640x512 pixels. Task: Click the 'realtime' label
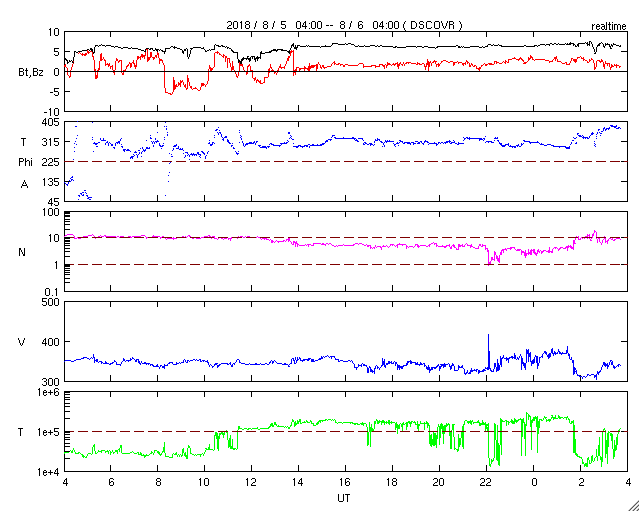609,27
